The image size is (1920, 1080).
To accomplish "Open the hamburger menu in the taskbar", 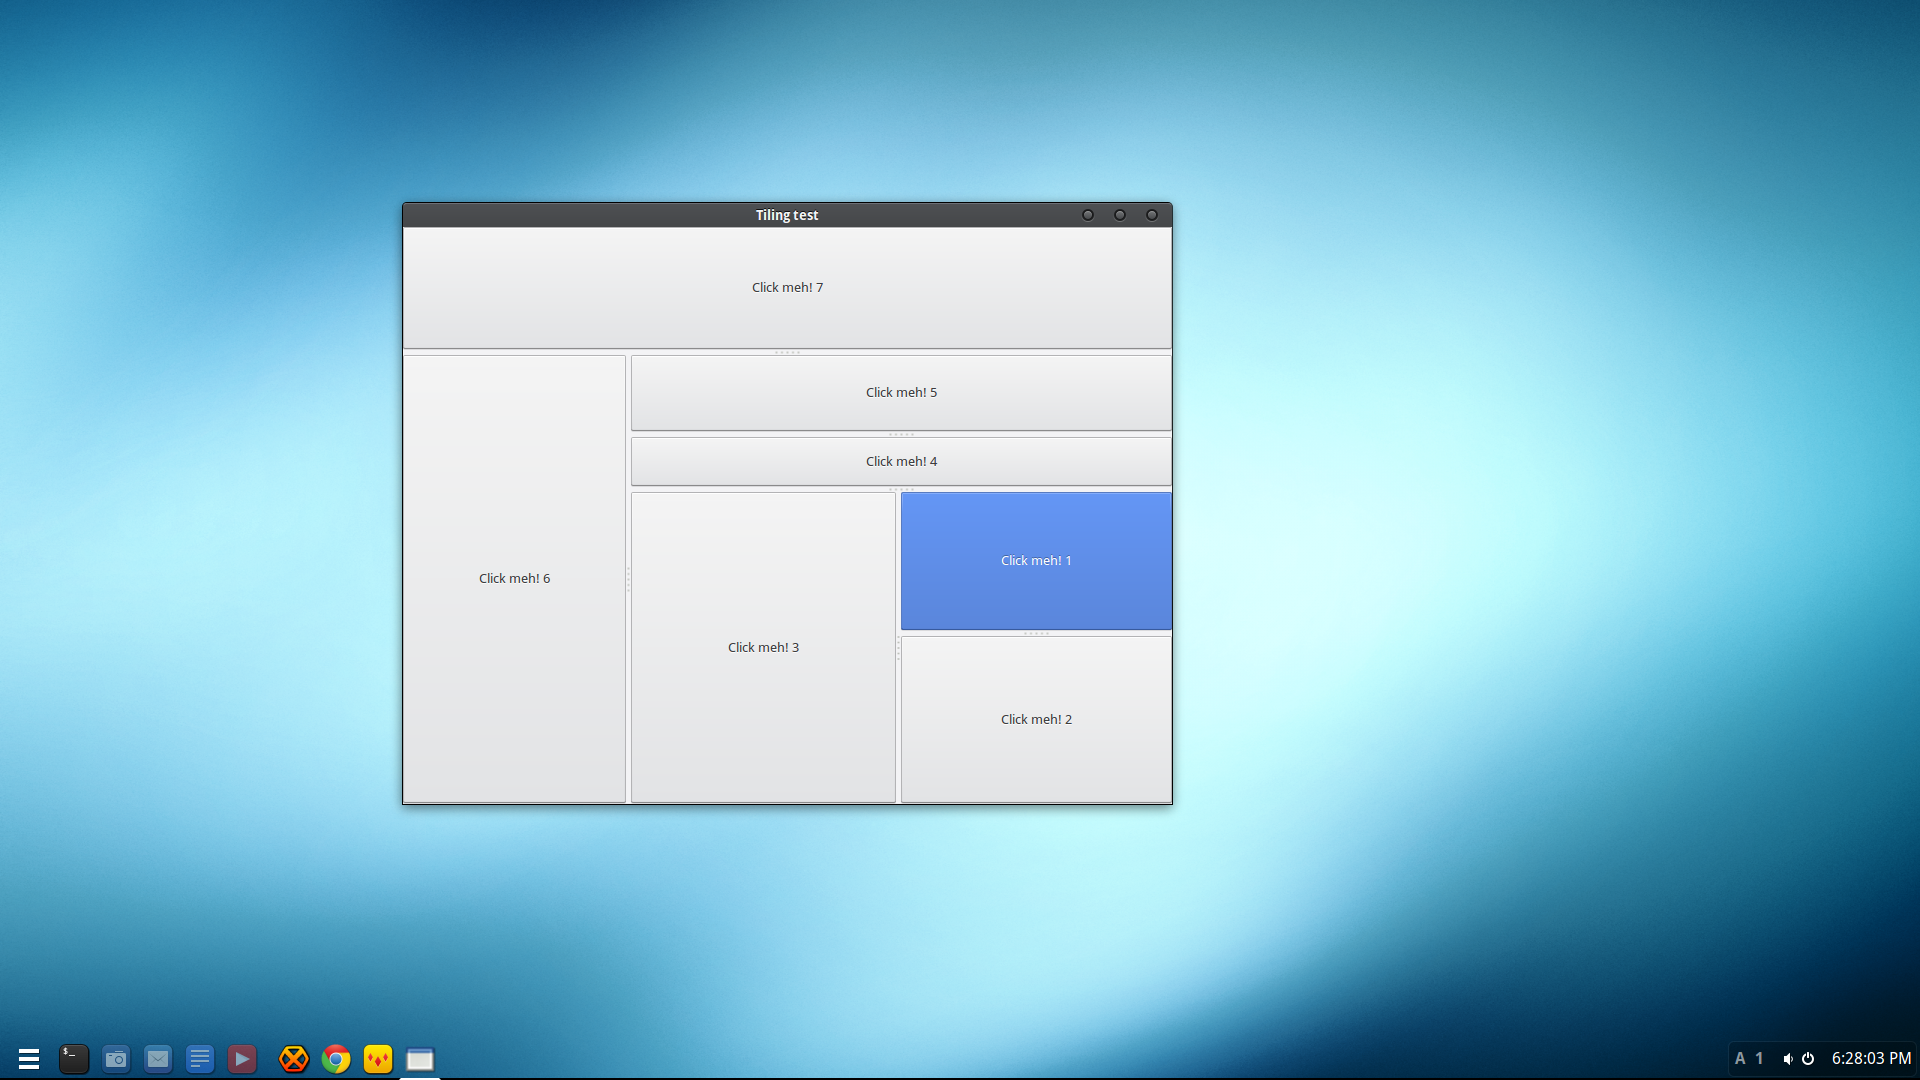I will click(x=29, y=1059).
